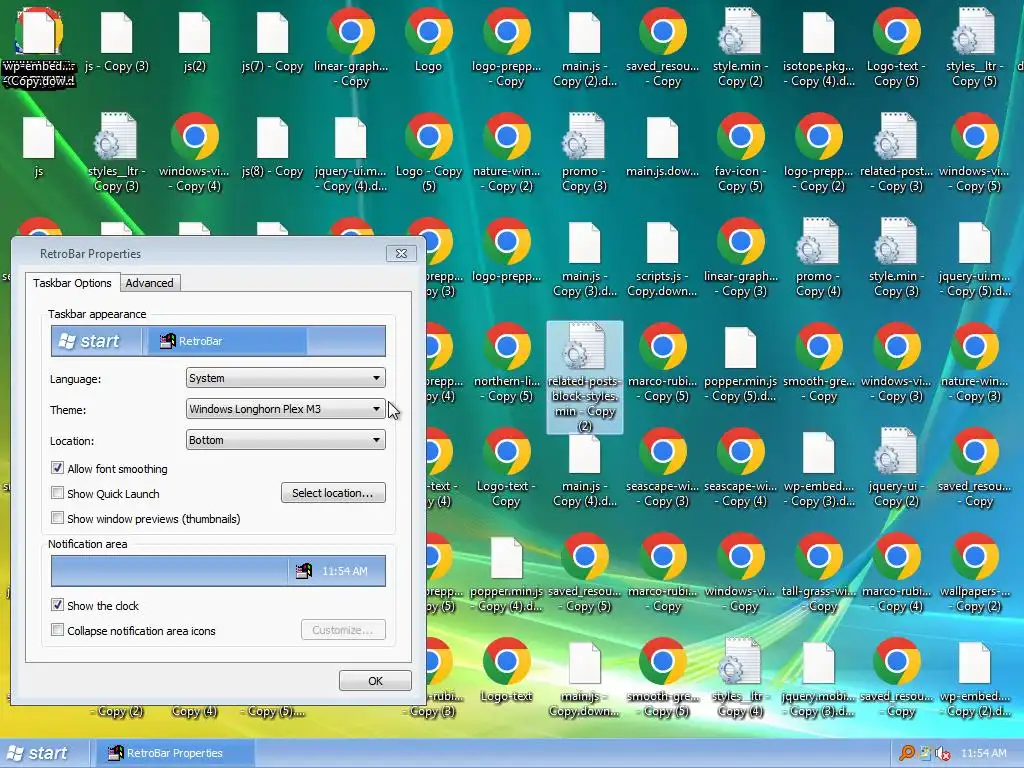Select 'styles__ltr - Copy (5)' desktop icon
The image size is (1024, 768).
pyautogui.click(x=974, y=31)
